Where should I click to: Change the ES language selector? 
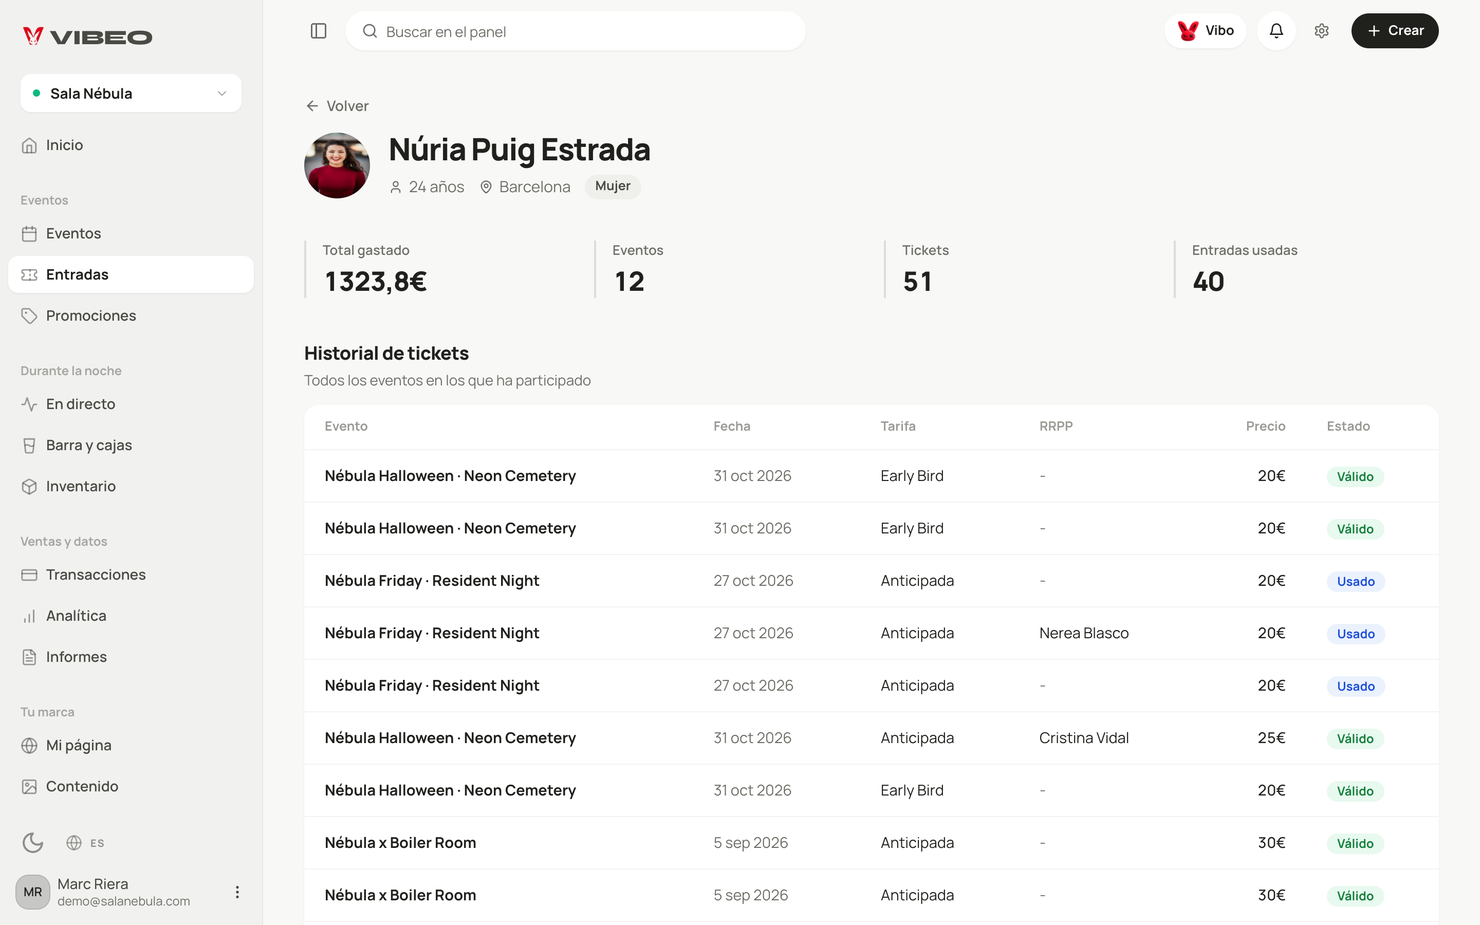(85, 843)
